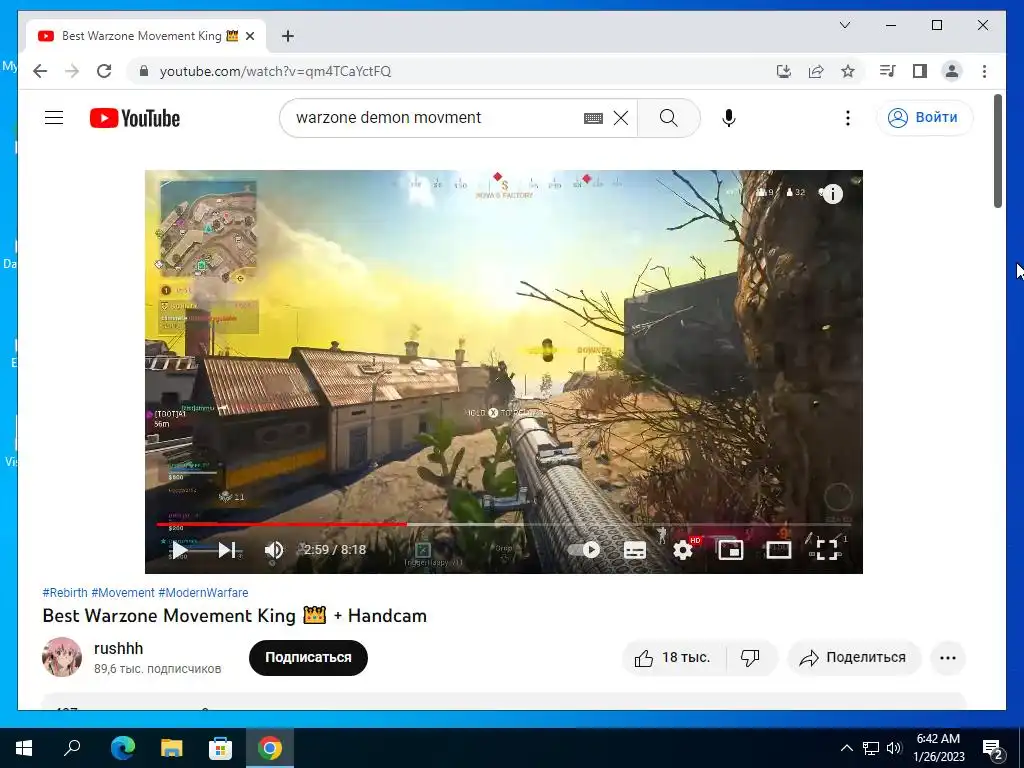Image resolution: width=1024 pixels, height=768 pixels.
Task: Click the address bar URL
Action: tap(276, 71)
